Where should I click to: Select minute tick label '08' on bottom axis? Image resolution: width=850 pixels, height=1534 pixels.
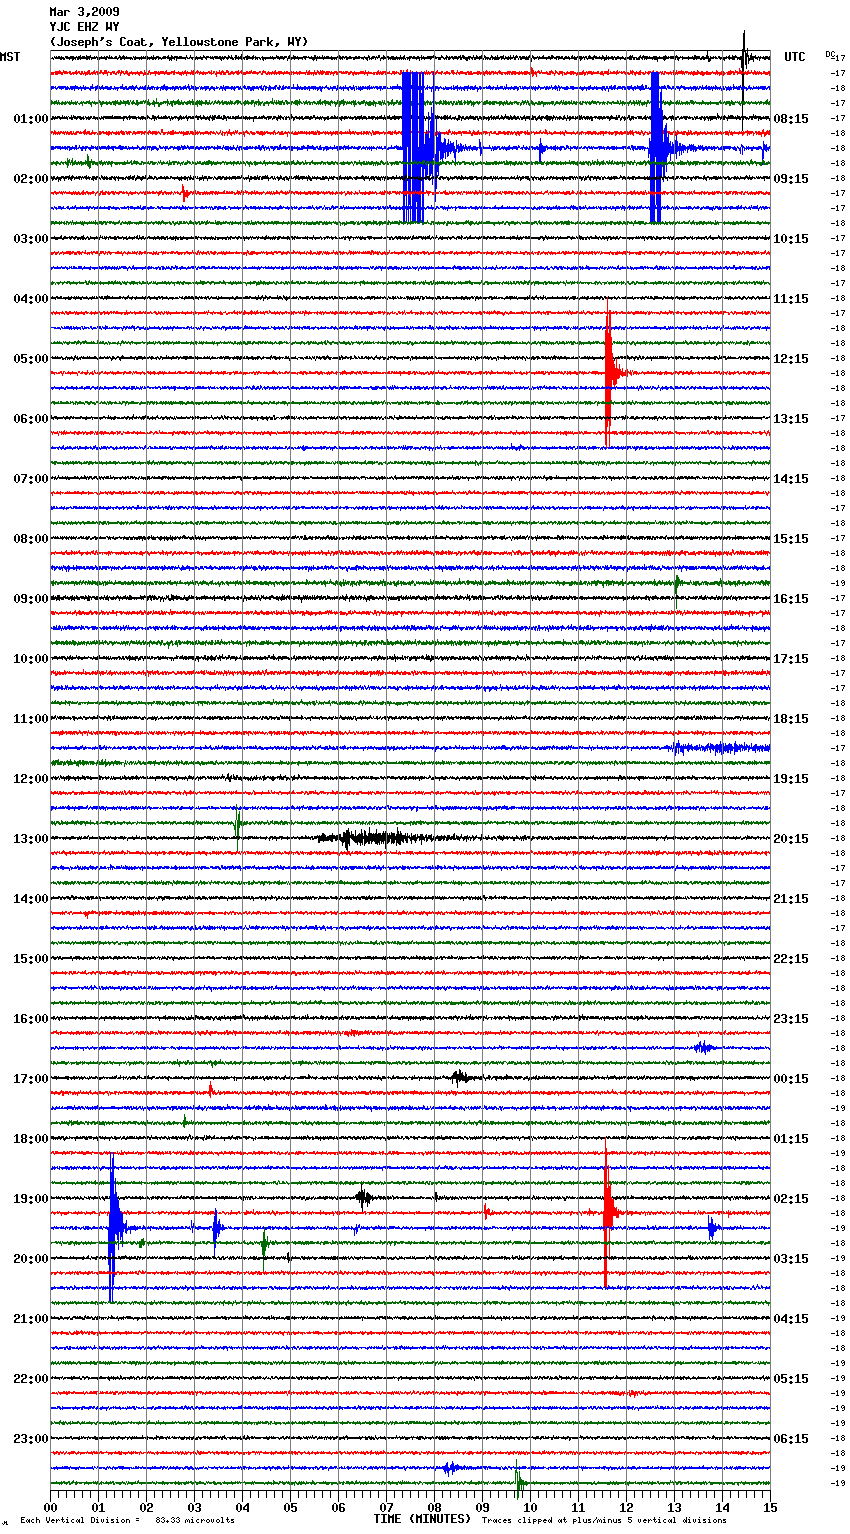[434, 1507]
